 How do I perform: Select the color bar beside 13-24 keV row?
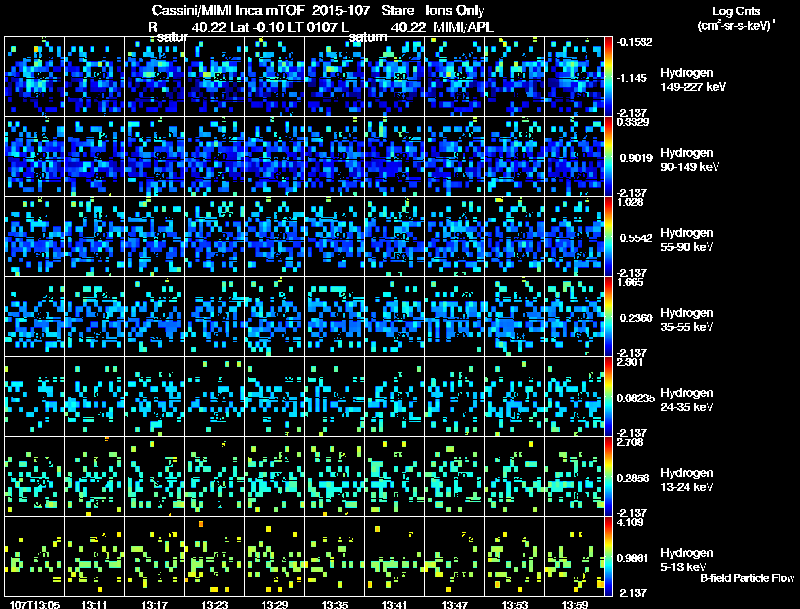[x=608, y=477]
